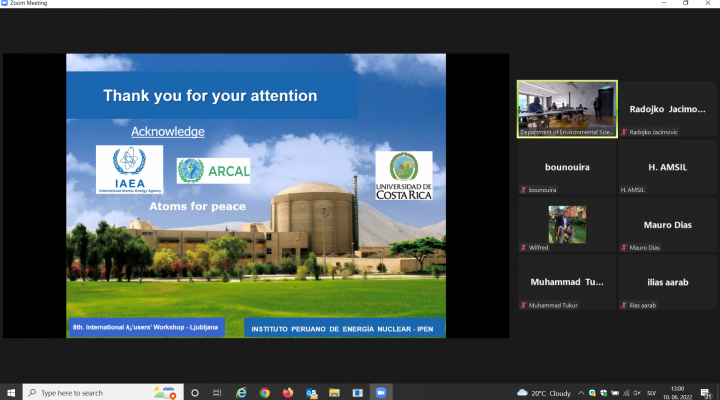Select the Muhammad Tukur participant tile
The image size is (720, 400).
567,282
